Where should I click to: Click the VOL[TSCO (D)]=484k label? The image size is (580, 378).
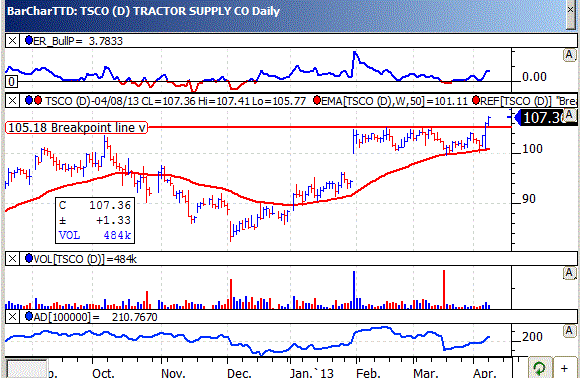coord(85,259)
